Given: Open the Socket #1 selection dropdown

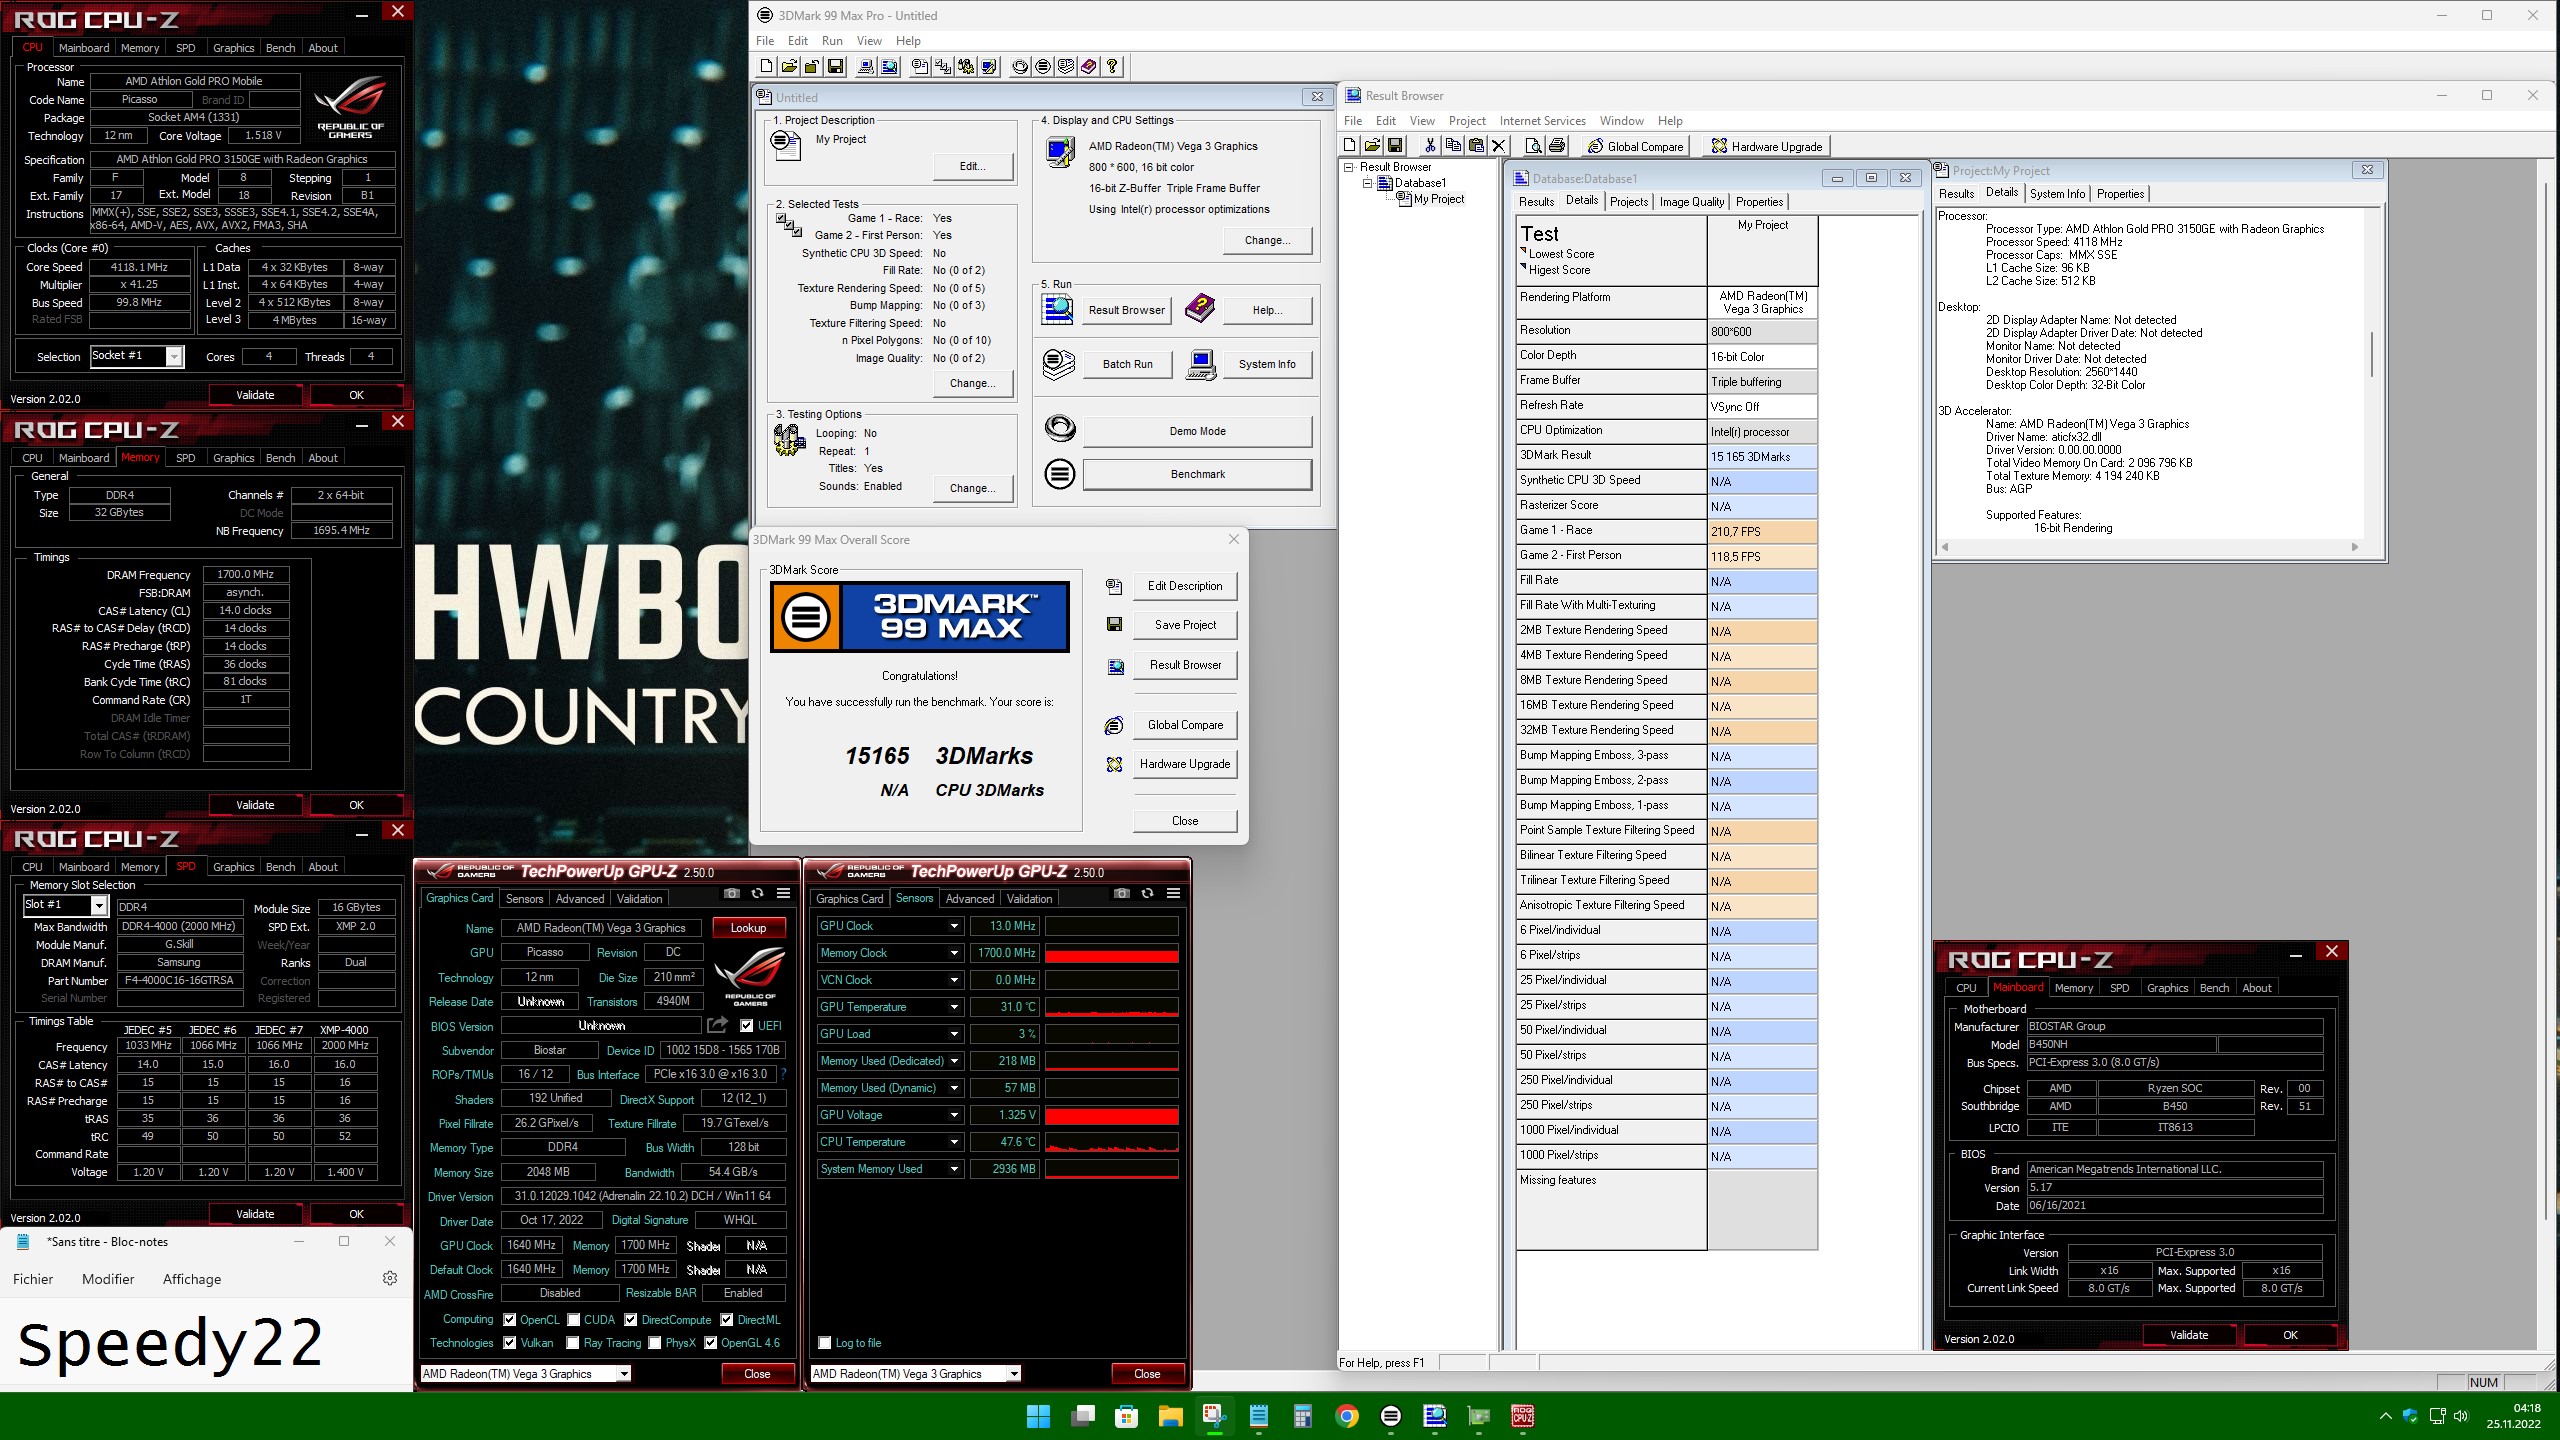Looking at the screenshot, I should tap(175, 357).
